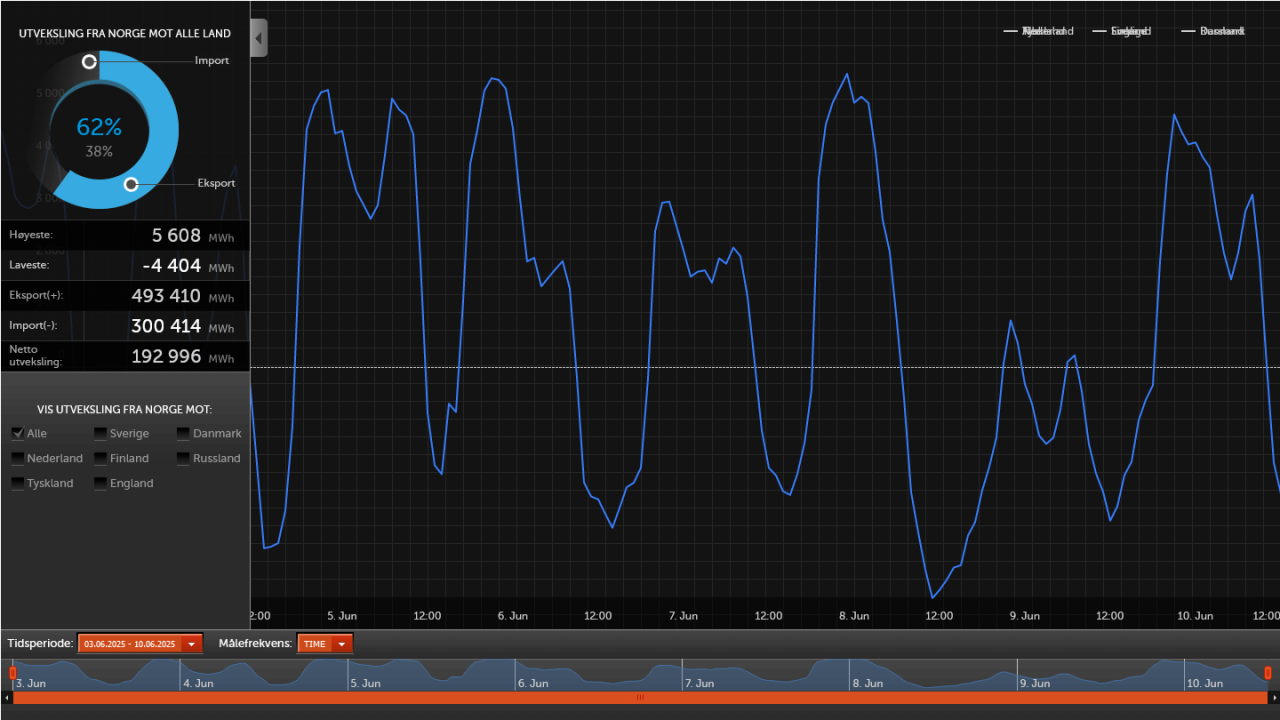Image resolution: width=1280 pixels, height=720 pixels.
Task: Uncheck the Alle checkbox
Action: [x=17, y=433]
